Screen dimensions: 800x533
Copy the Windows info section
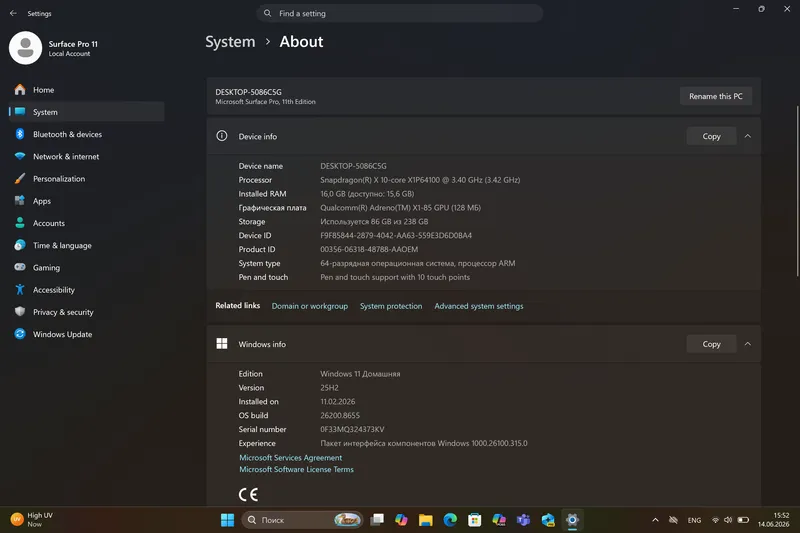(x=711, y=344)
